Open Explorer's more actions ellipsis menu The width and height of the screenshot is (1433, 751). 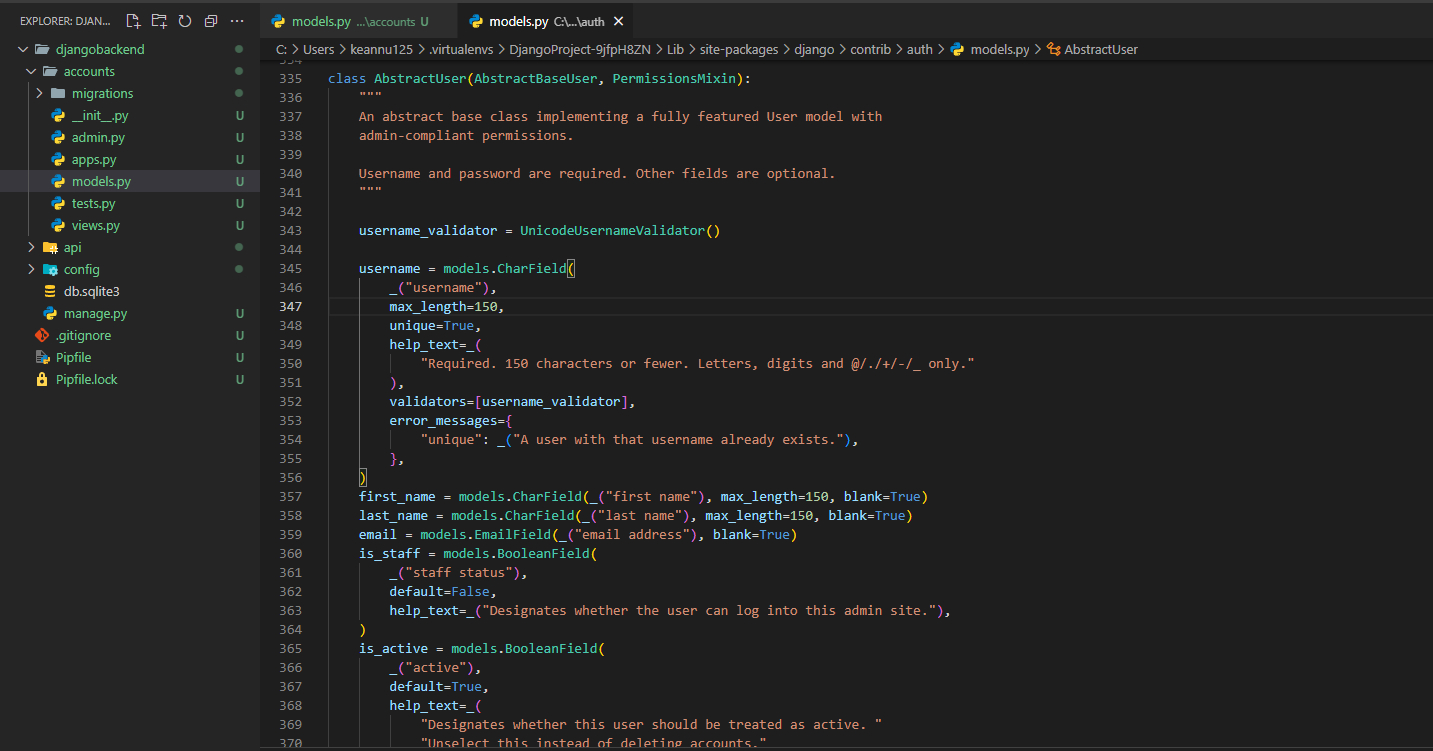[236, 21]
